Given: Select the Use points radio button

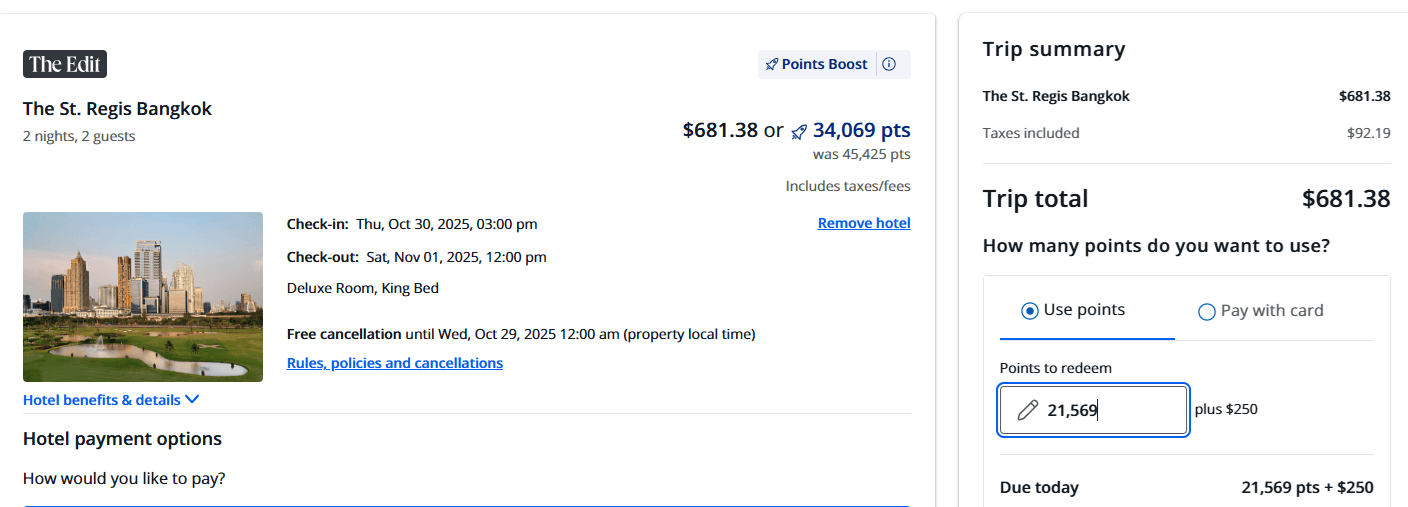Looking at the screenshot, I should pos(1029,311).
